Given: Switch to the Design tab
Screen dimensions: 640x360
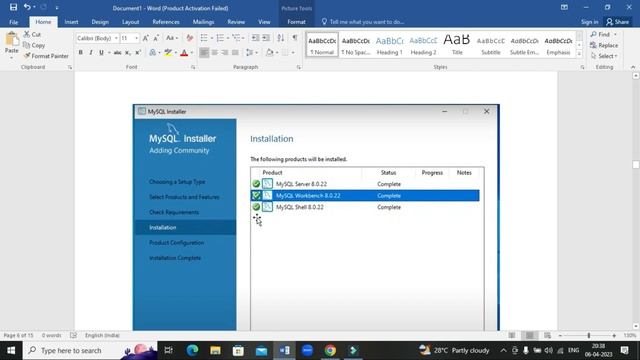Looking at the screenshot, I should coord(100,22).
